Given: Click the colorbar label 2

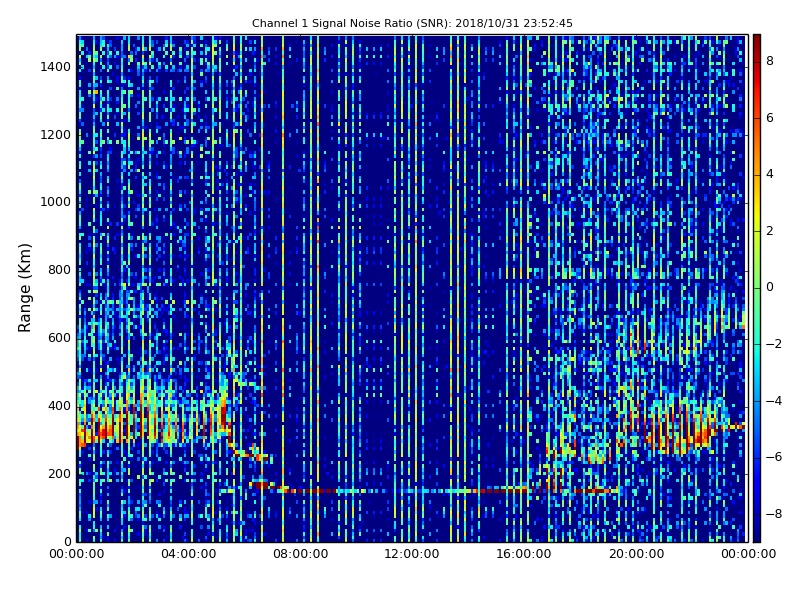Looking at the screenshot, I should (769, 231).
